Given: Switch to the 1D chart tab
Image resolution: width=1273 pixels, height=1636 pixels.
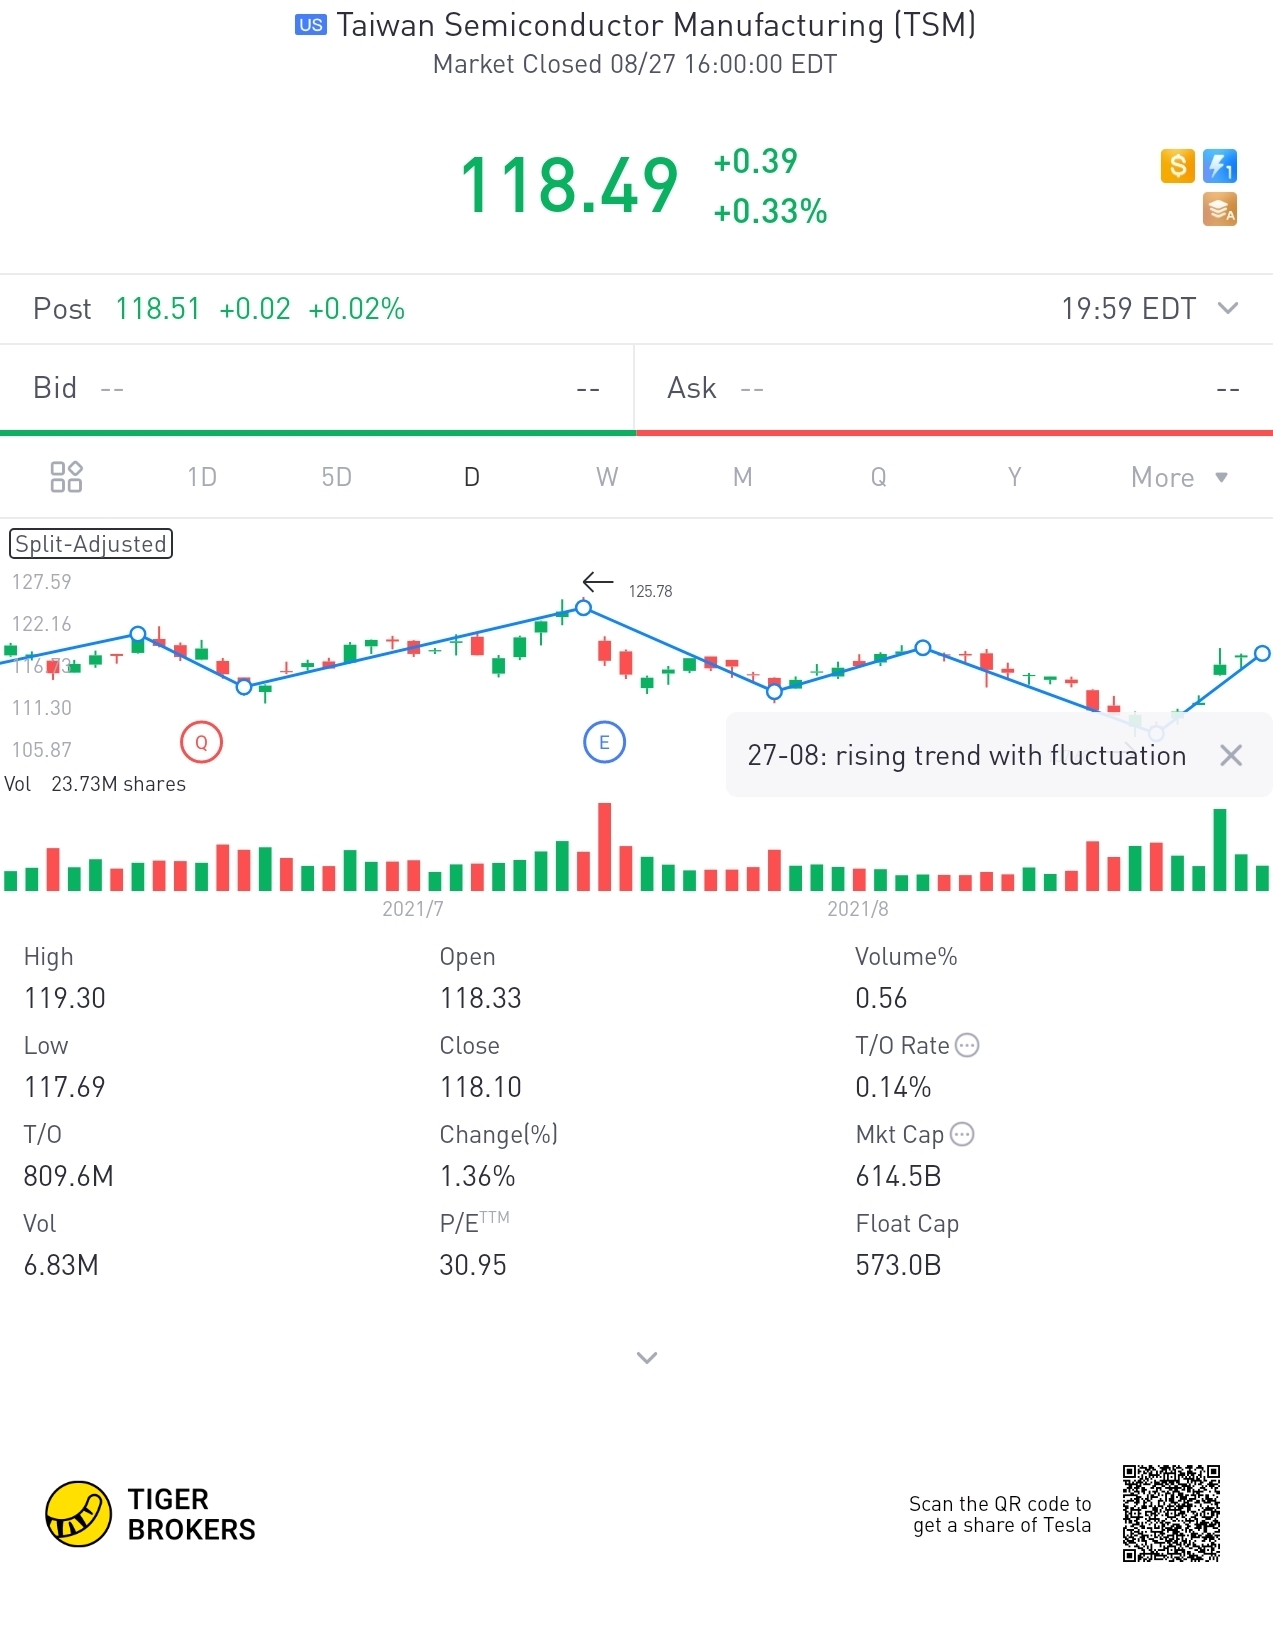Looking at the screenshot, I should (x=201, y=477).
